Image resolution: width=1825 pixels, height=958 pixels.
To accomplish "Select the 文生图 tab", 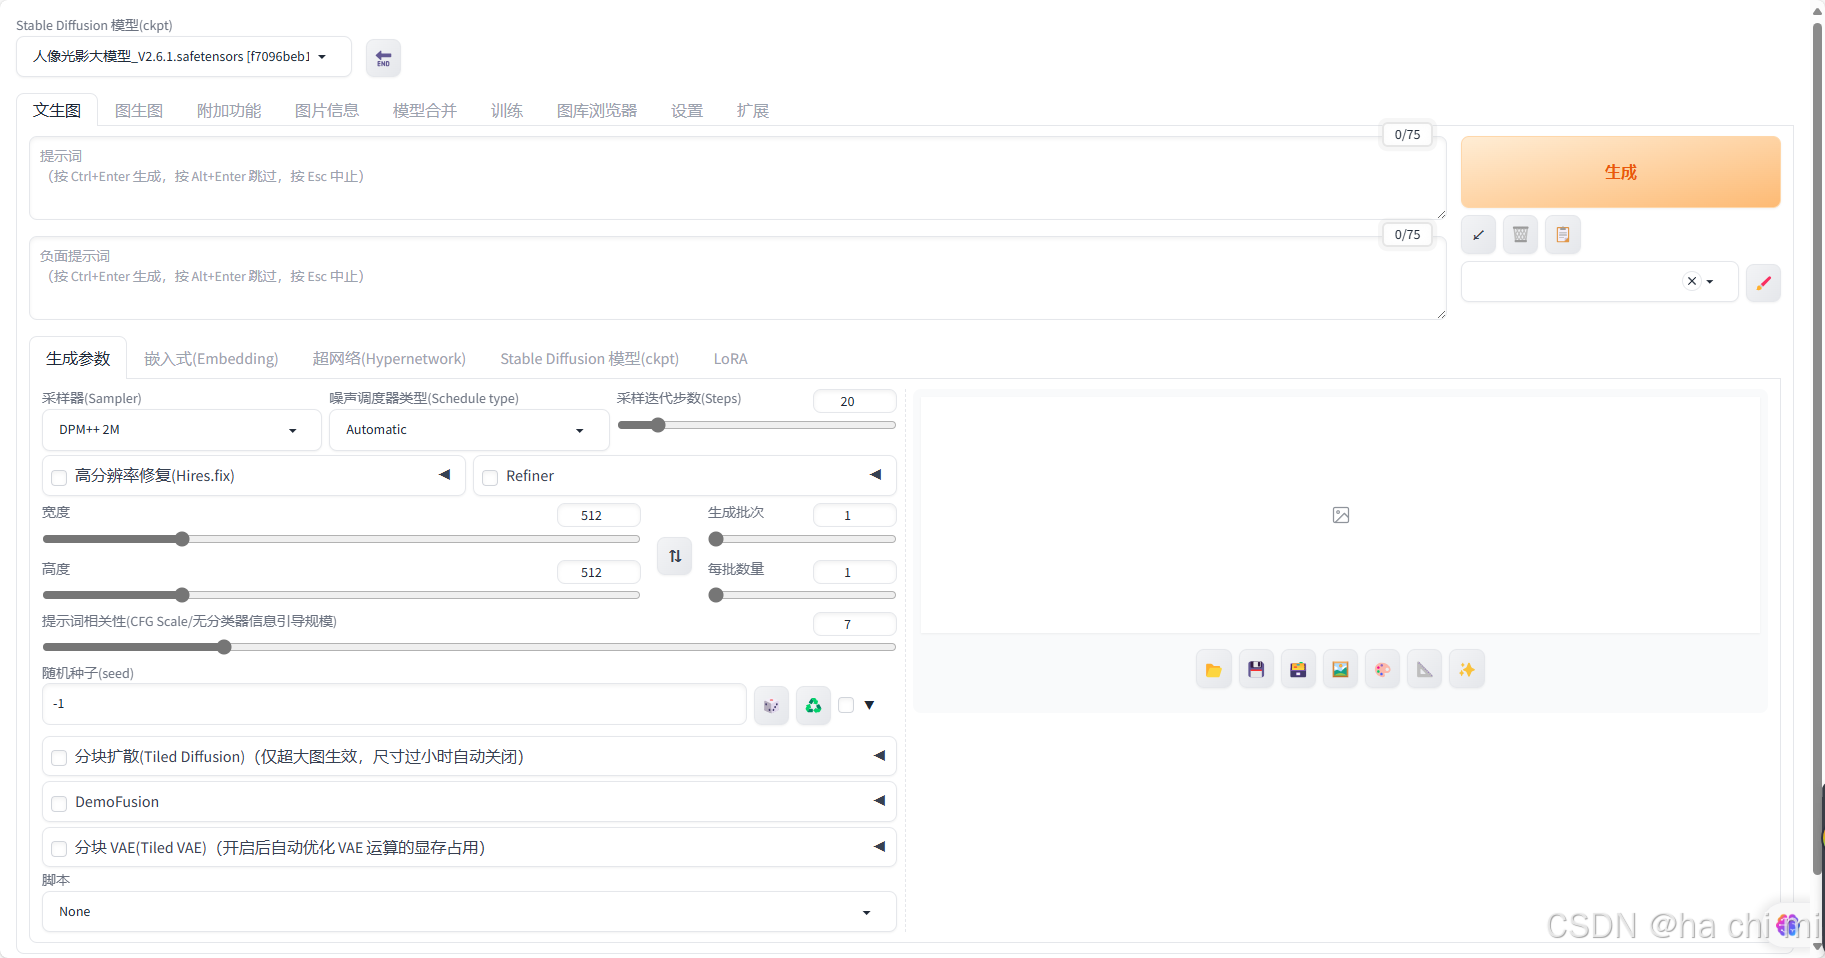I will (x=57, y=110).
